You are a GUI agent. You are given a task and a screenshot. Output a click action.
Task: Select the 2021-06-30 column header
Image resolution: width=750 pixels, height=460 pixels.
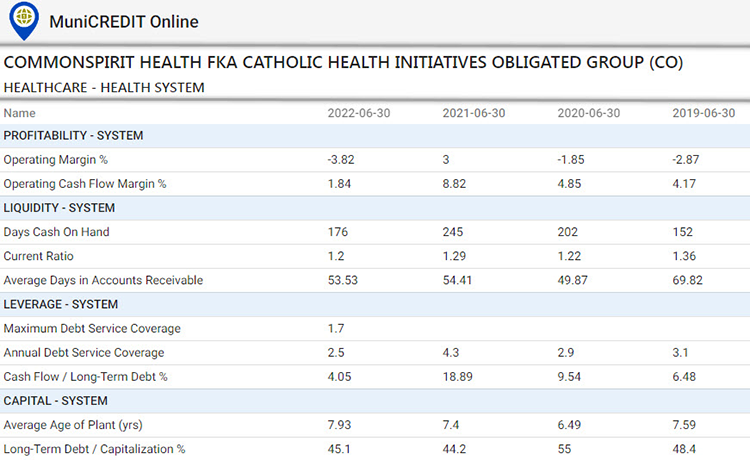point(474,113)
